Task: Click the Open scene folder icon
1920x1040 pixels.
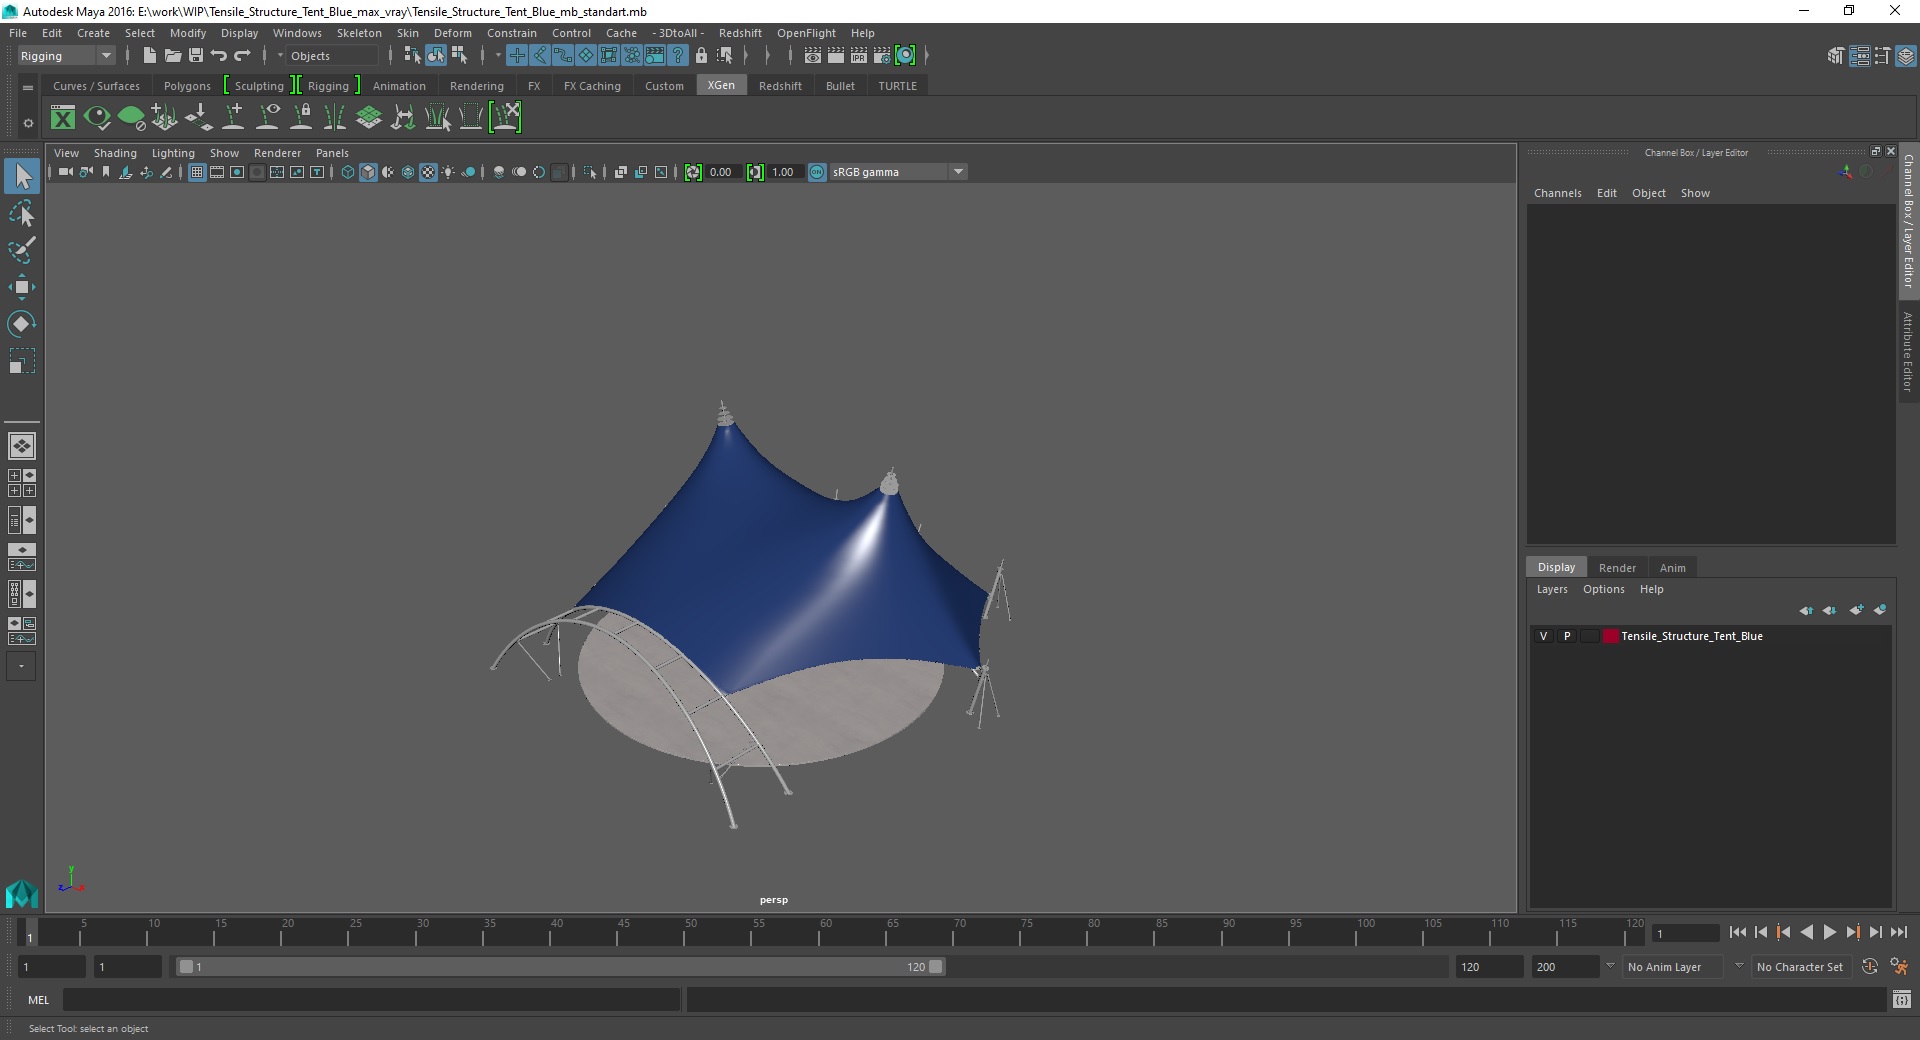Action: coord(172,56)
